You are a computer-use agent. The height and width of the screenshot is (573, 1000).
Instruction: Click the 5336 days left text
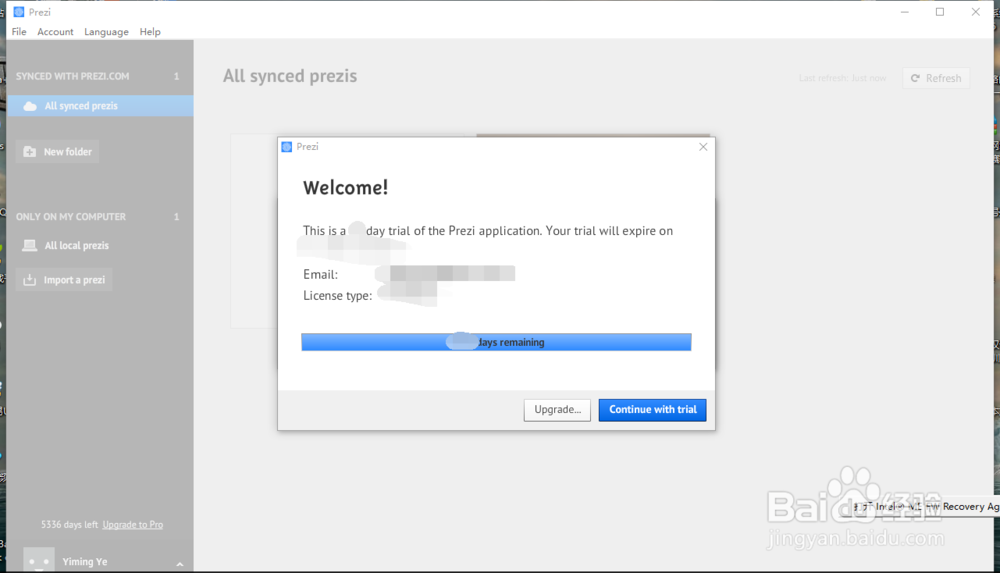point(69,525)
